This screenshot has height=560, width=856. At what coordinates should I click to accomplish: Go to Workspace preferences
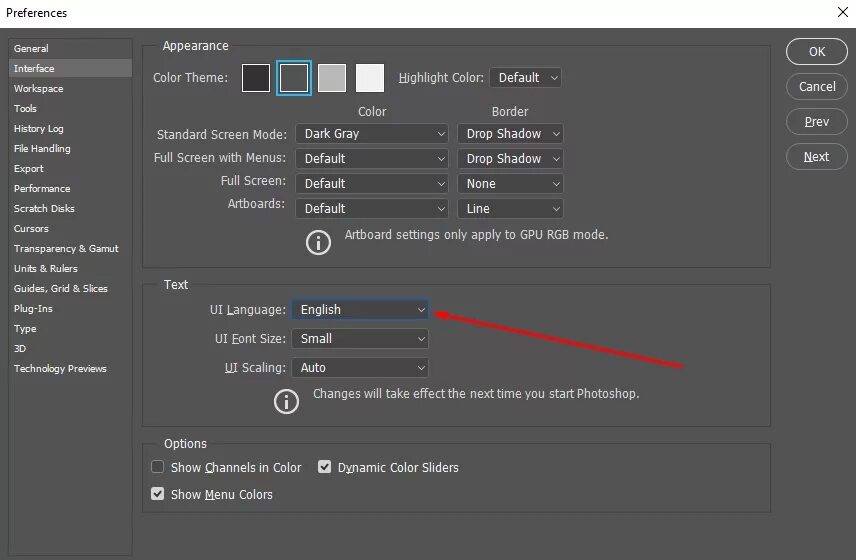click(70, 88)
